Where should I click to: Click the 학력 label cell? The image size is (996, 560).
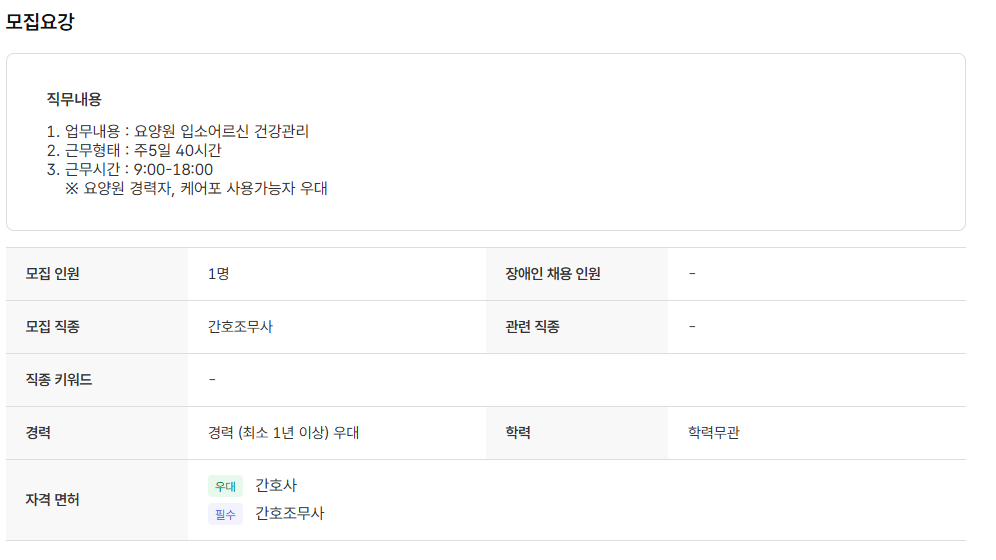tap(518, 433)
